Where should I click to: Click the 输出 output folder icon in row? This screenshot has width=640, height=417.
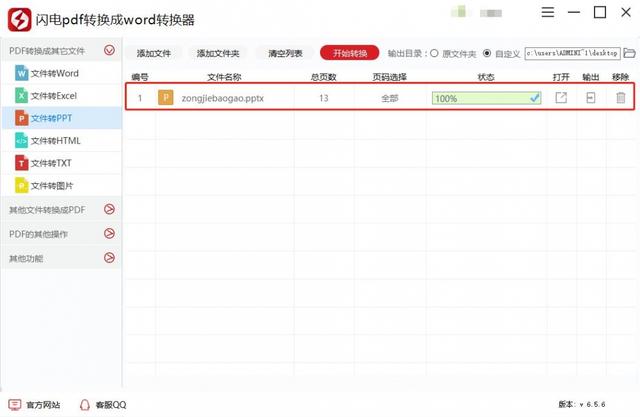point(590,98)
